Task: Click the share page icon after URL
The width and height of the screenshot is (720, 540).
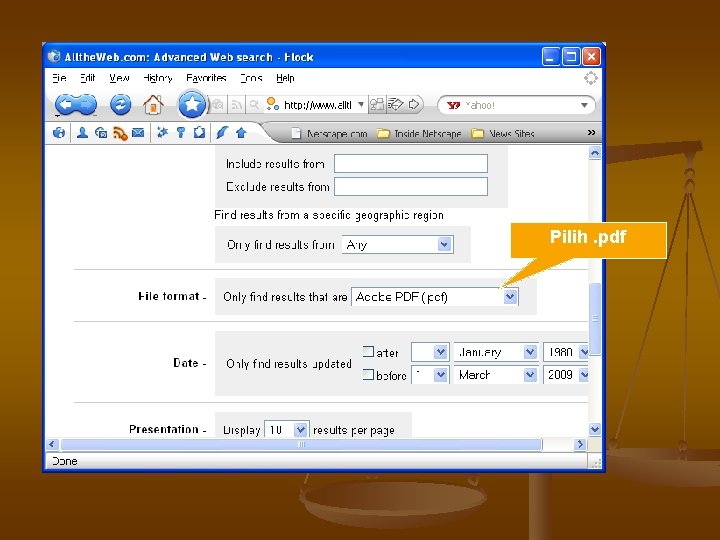Action: tap(377, 105)
